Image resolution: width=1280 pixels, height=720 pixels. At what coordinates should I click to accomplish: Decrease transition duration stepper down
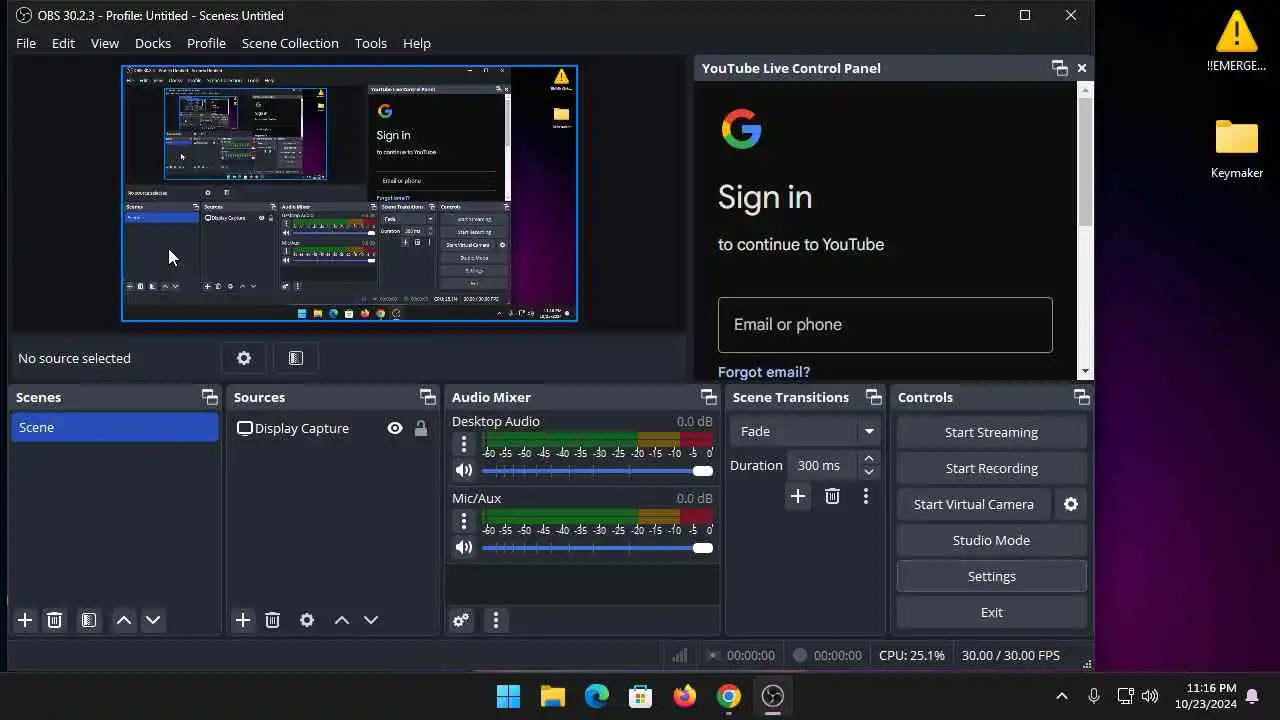pos(869,472)
